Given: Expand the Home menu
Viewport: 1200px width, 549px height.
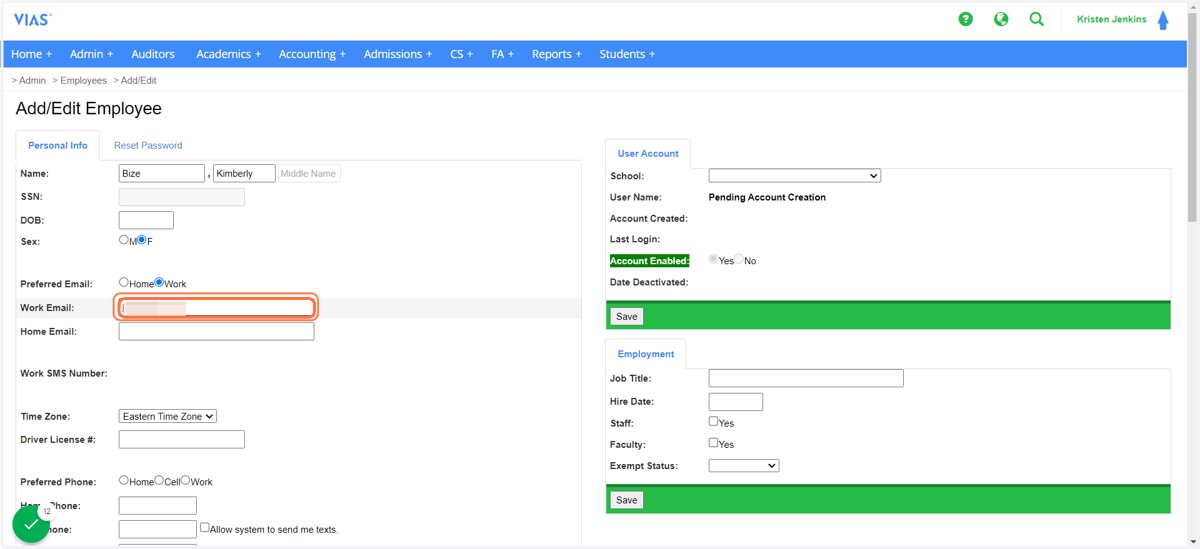Looking at the screenshot, I should [x=32, y=54].
